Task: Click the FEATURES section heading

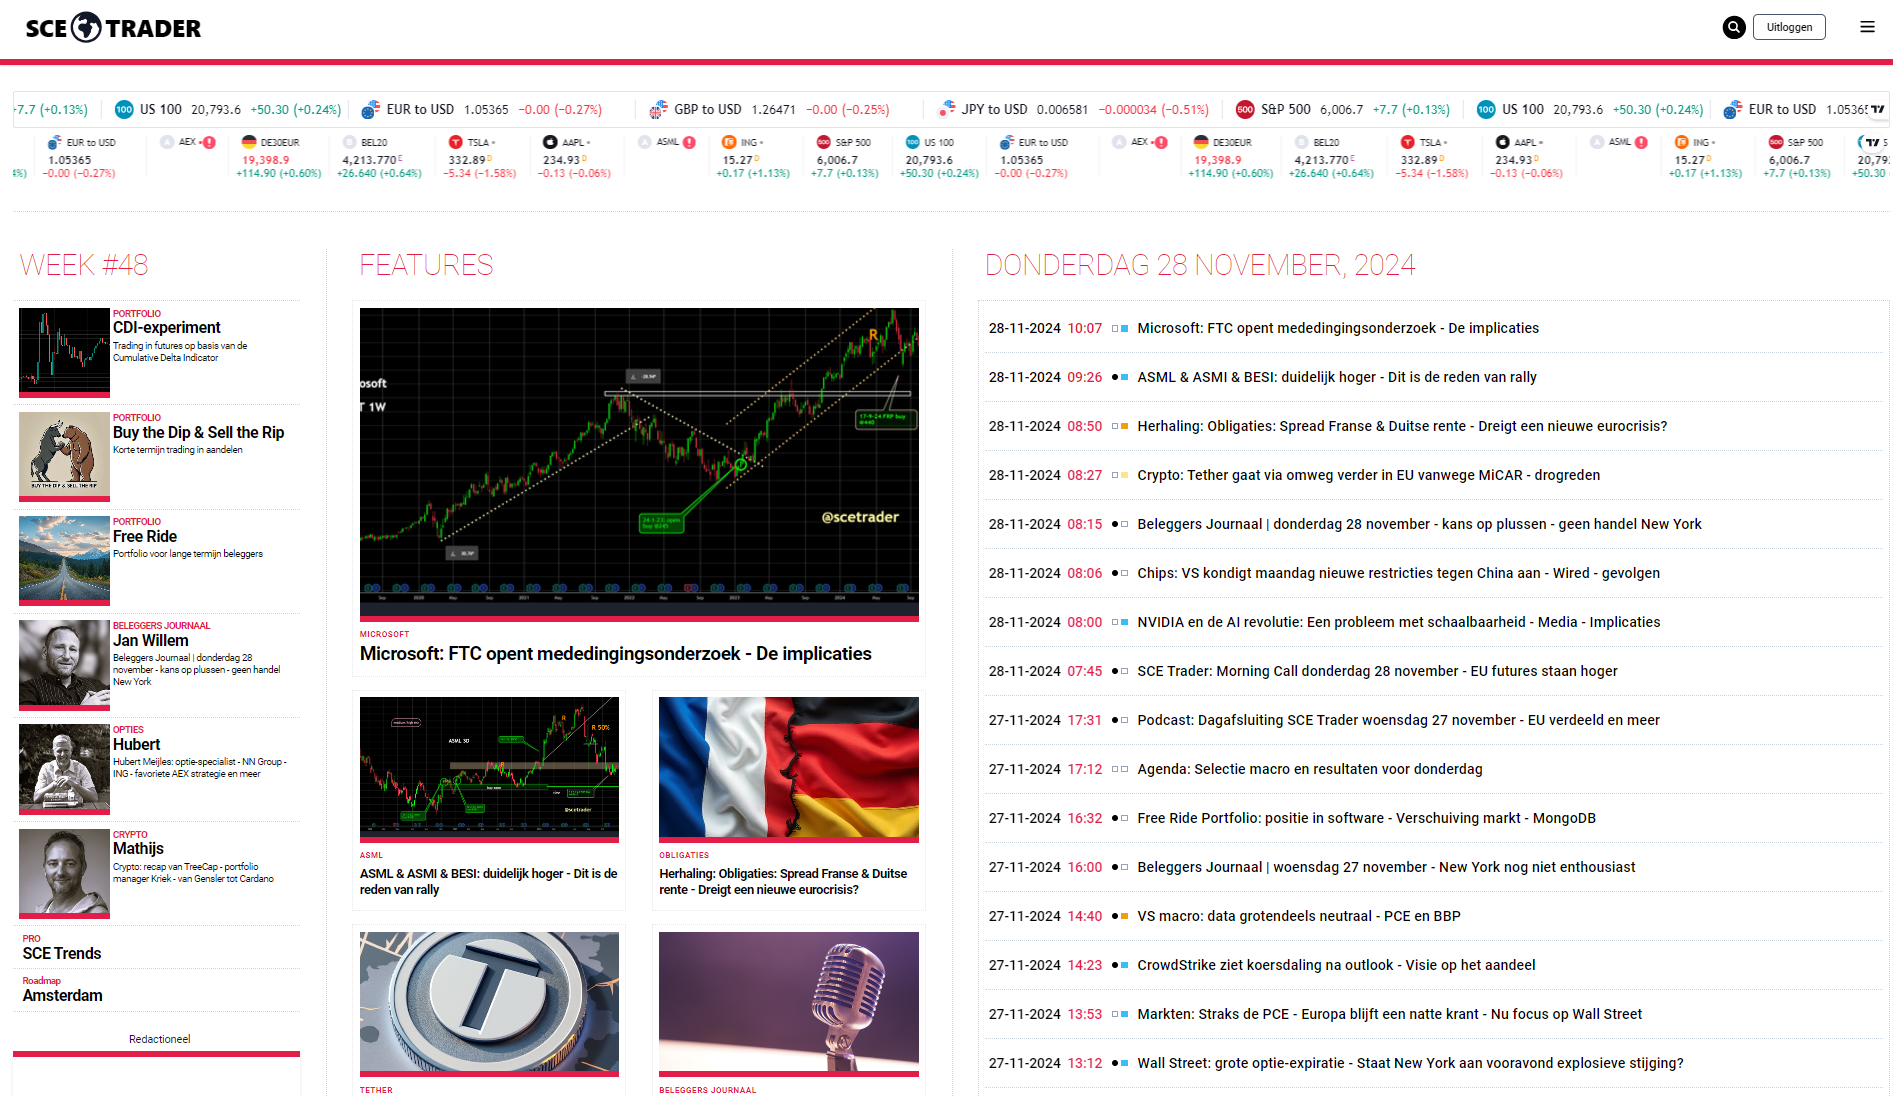Action: (x=426, y=265)
